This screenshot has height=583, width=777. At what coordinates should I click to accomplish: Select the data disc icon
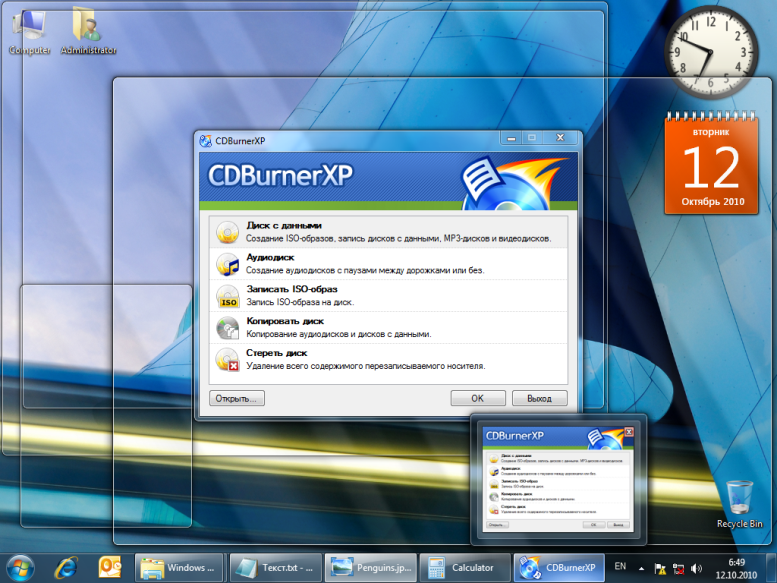click(227, 232)
